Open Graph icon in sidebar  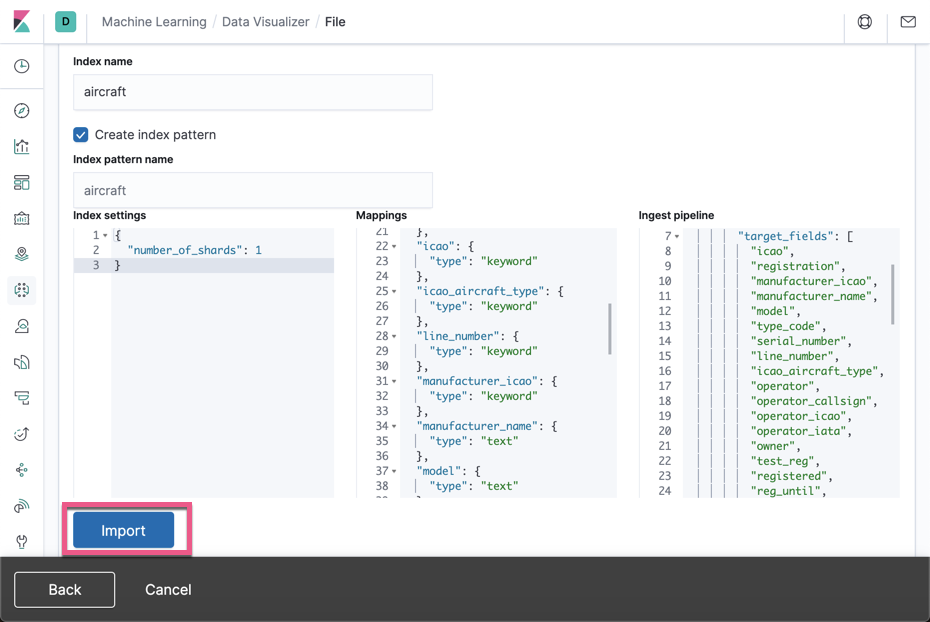pos(21,470)
